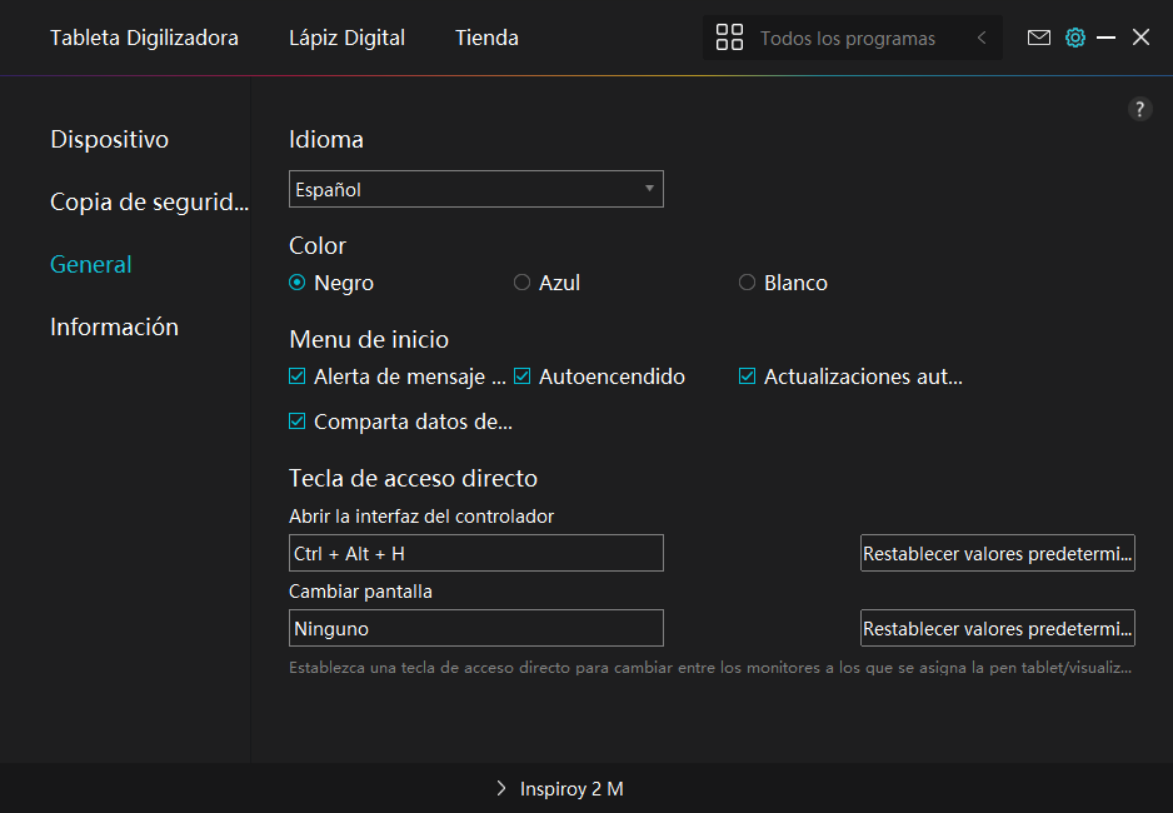1173x813 pixels.
Task: Open the help question mark icon
Action: (1140, 110)
